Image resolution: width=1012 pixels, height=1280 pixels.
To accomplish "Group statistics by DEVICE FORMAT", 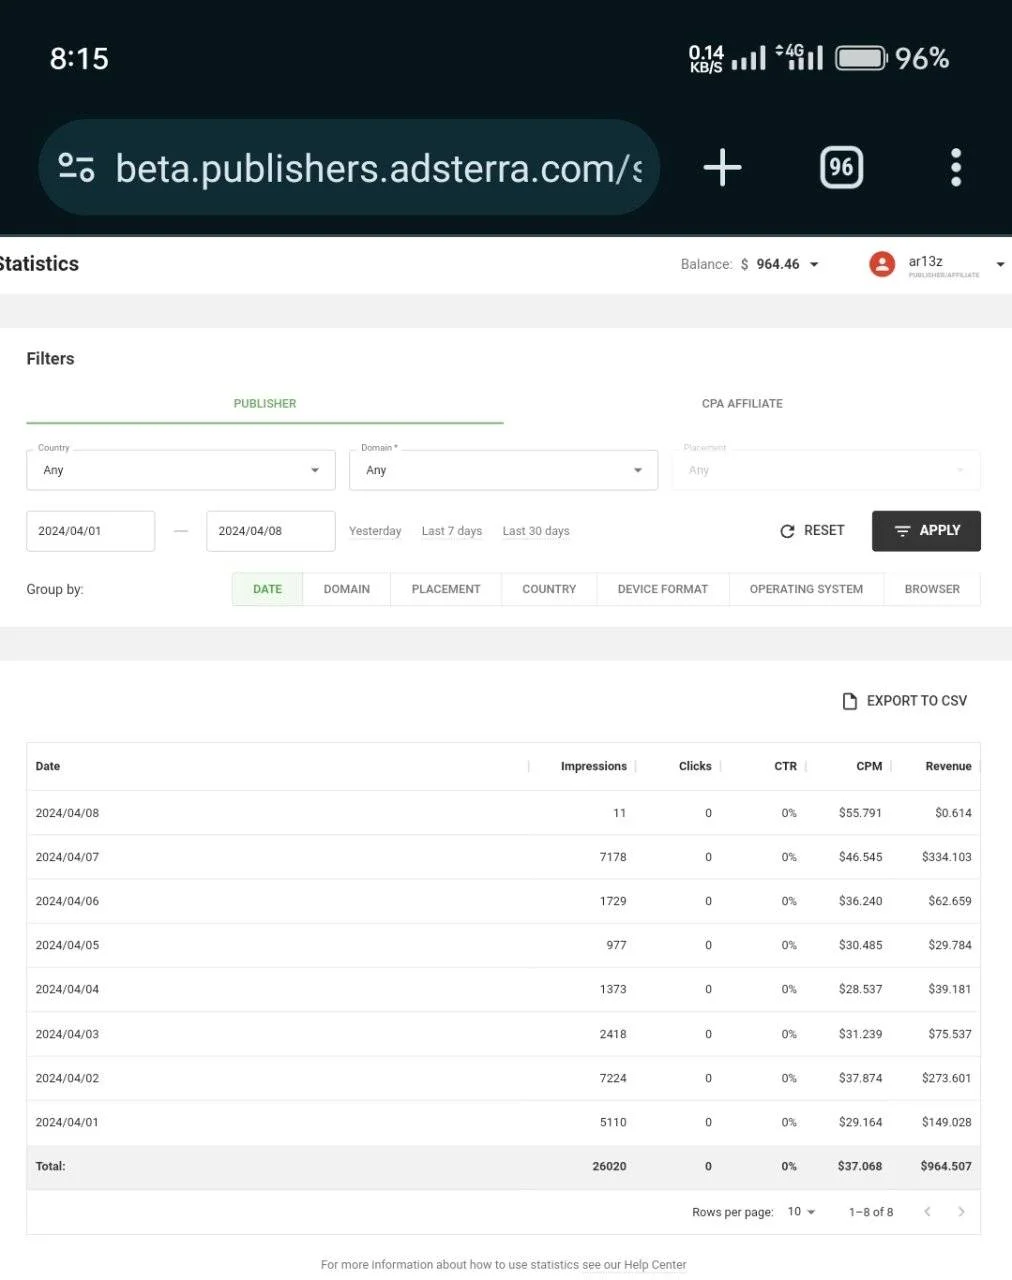I will (x=663, y=589).
